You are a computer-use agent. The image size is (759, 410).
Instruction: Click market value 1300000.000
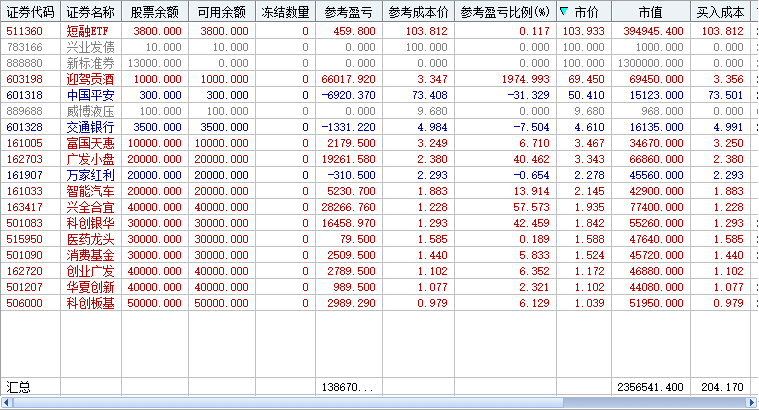651,63
